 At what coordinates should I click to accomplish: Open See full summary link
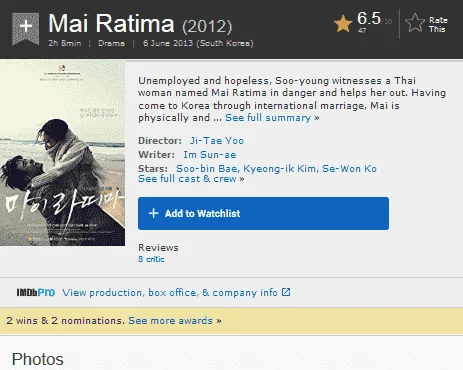pos(272,118)
